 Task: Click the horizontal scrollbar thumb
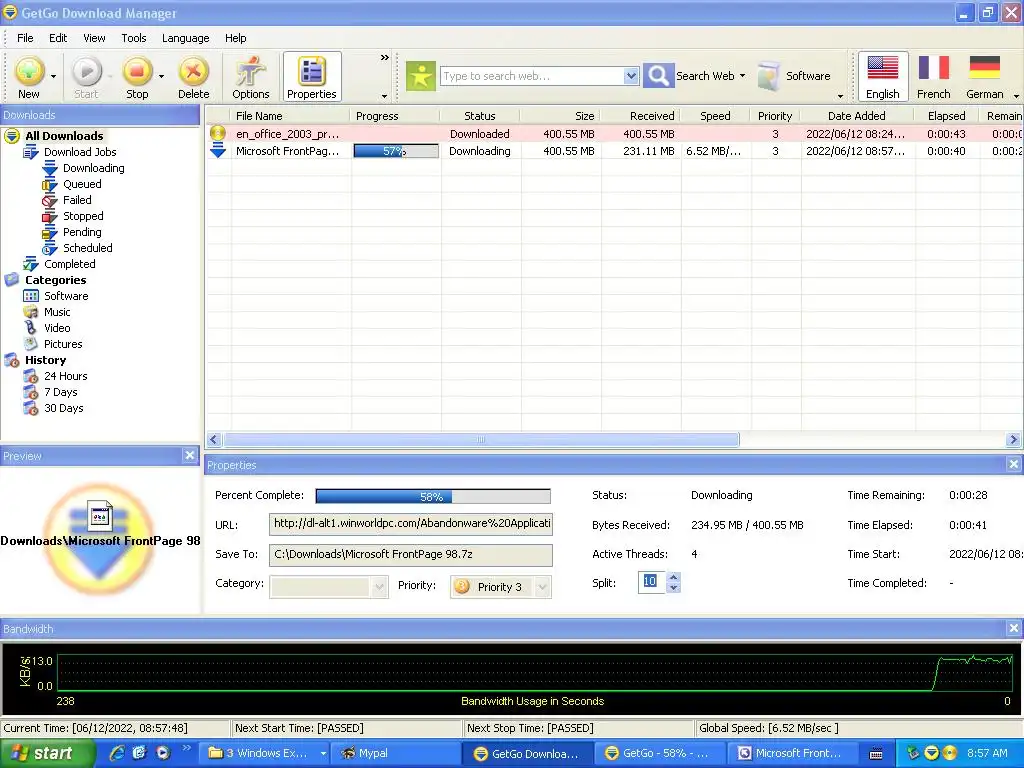[x=481, y=440]
